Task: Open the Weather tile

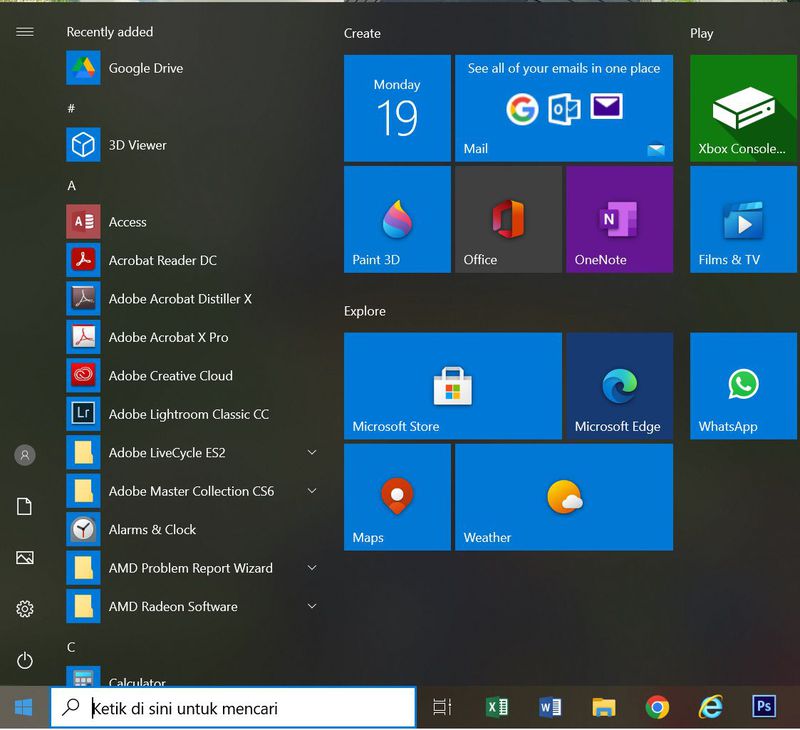Action: pos(564,497)
